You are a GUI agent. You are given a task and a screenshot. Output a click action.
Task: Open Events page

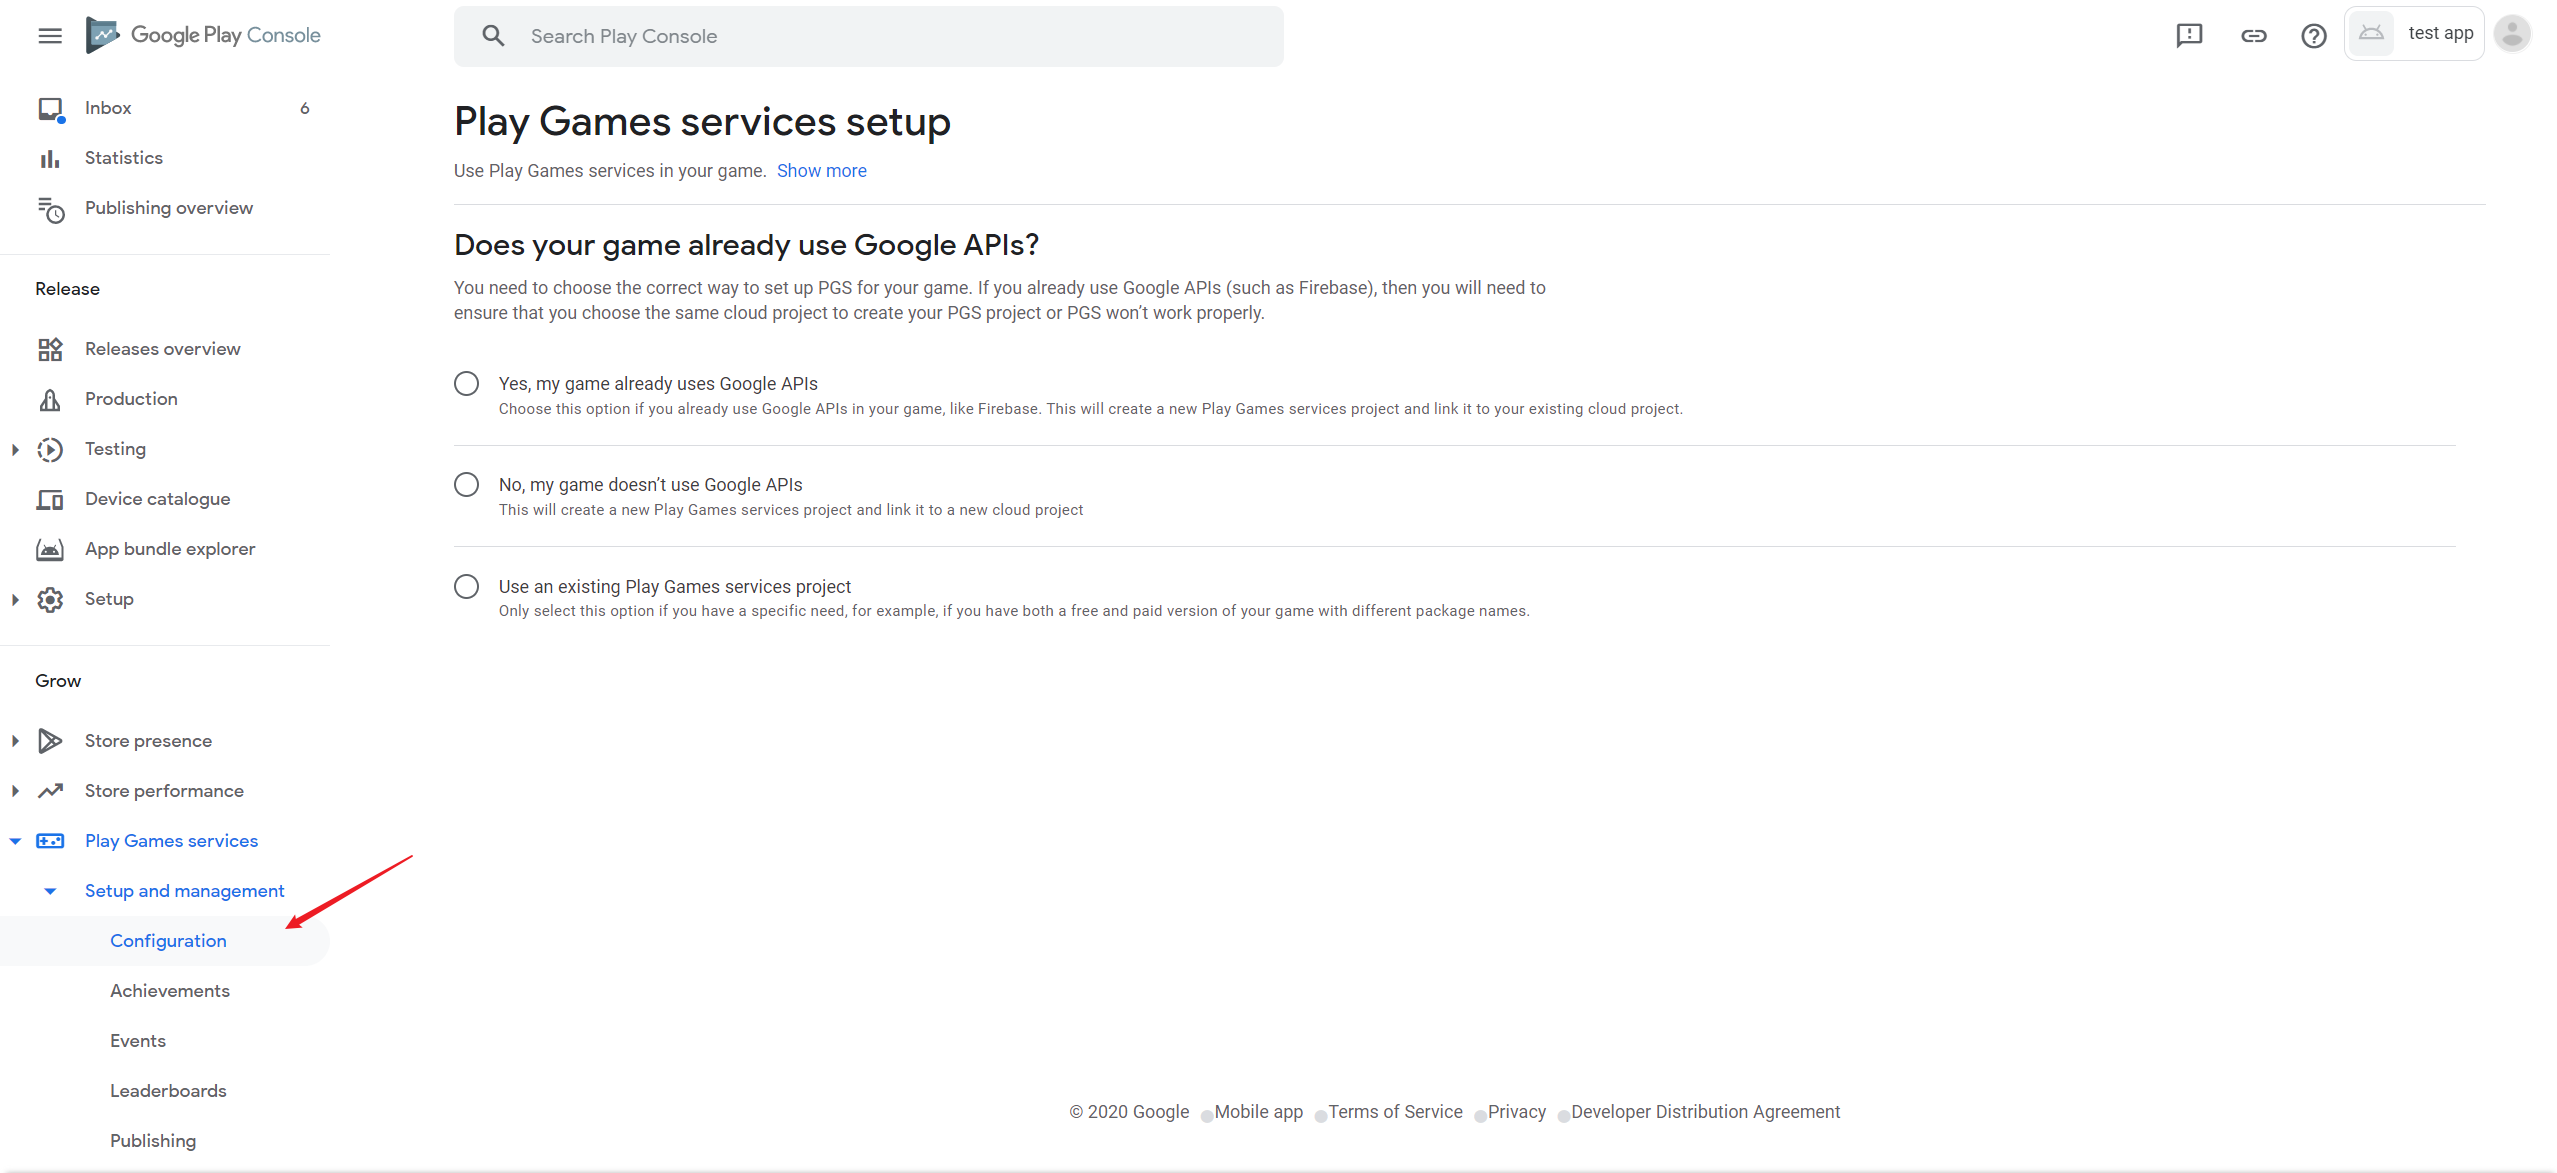[x=138, y=1041]
